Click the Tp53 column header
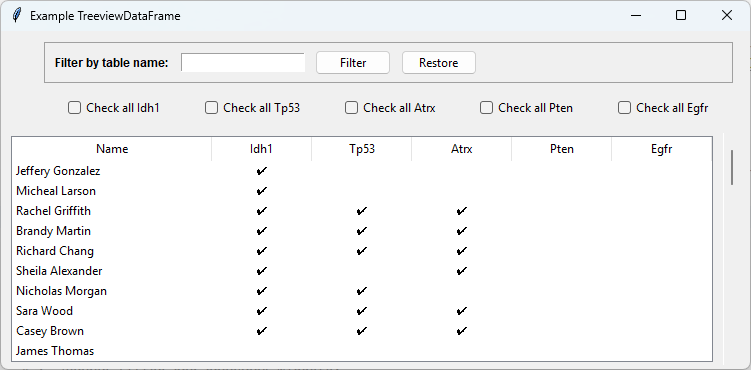 (362, 149)
